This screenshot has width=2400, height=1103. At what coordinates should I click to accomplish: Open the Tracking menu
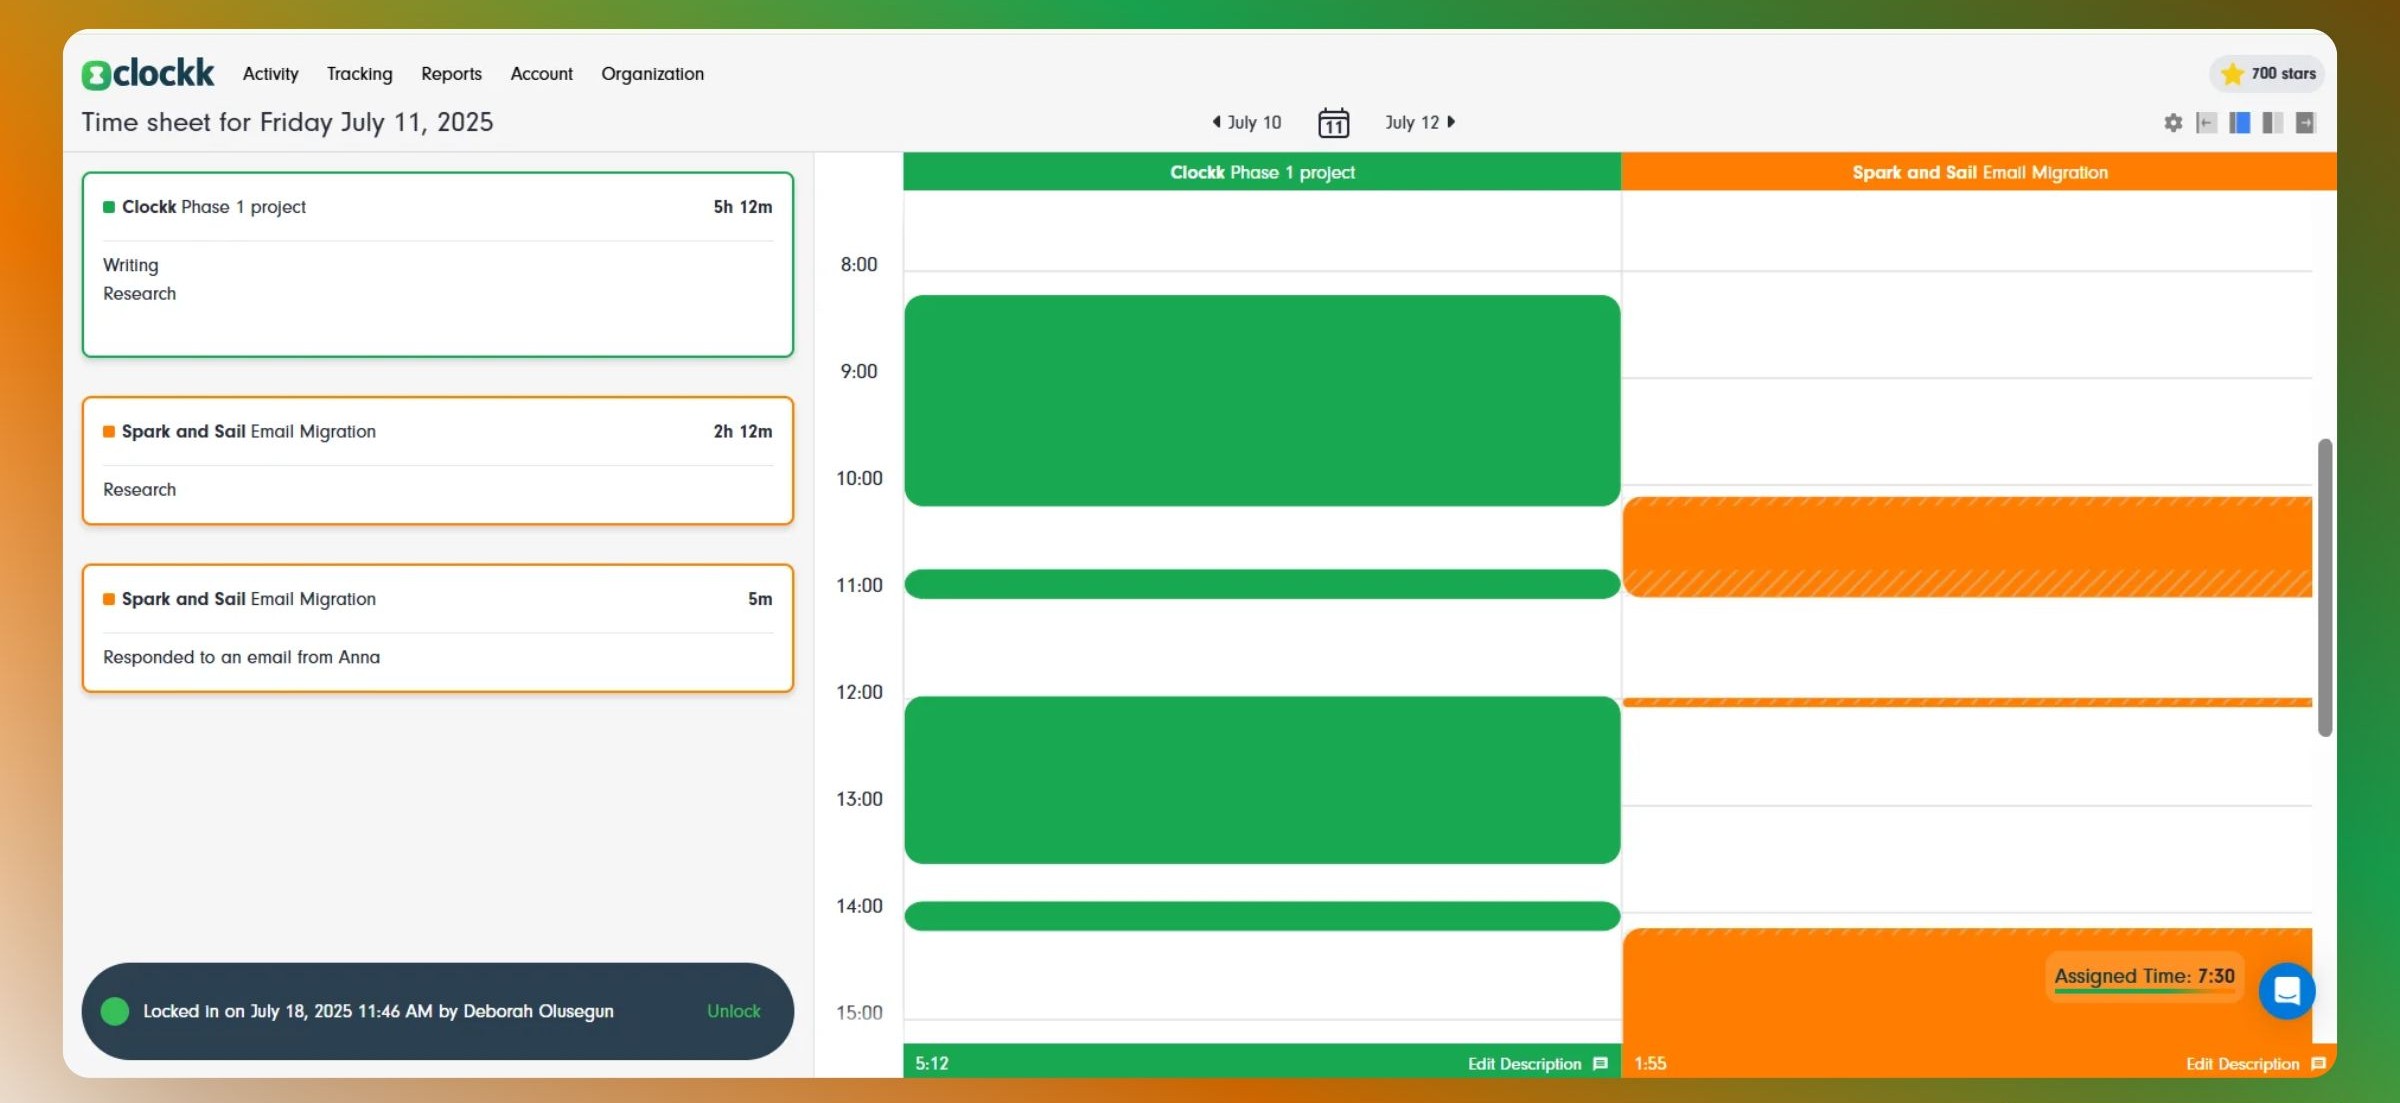point(359,73)
